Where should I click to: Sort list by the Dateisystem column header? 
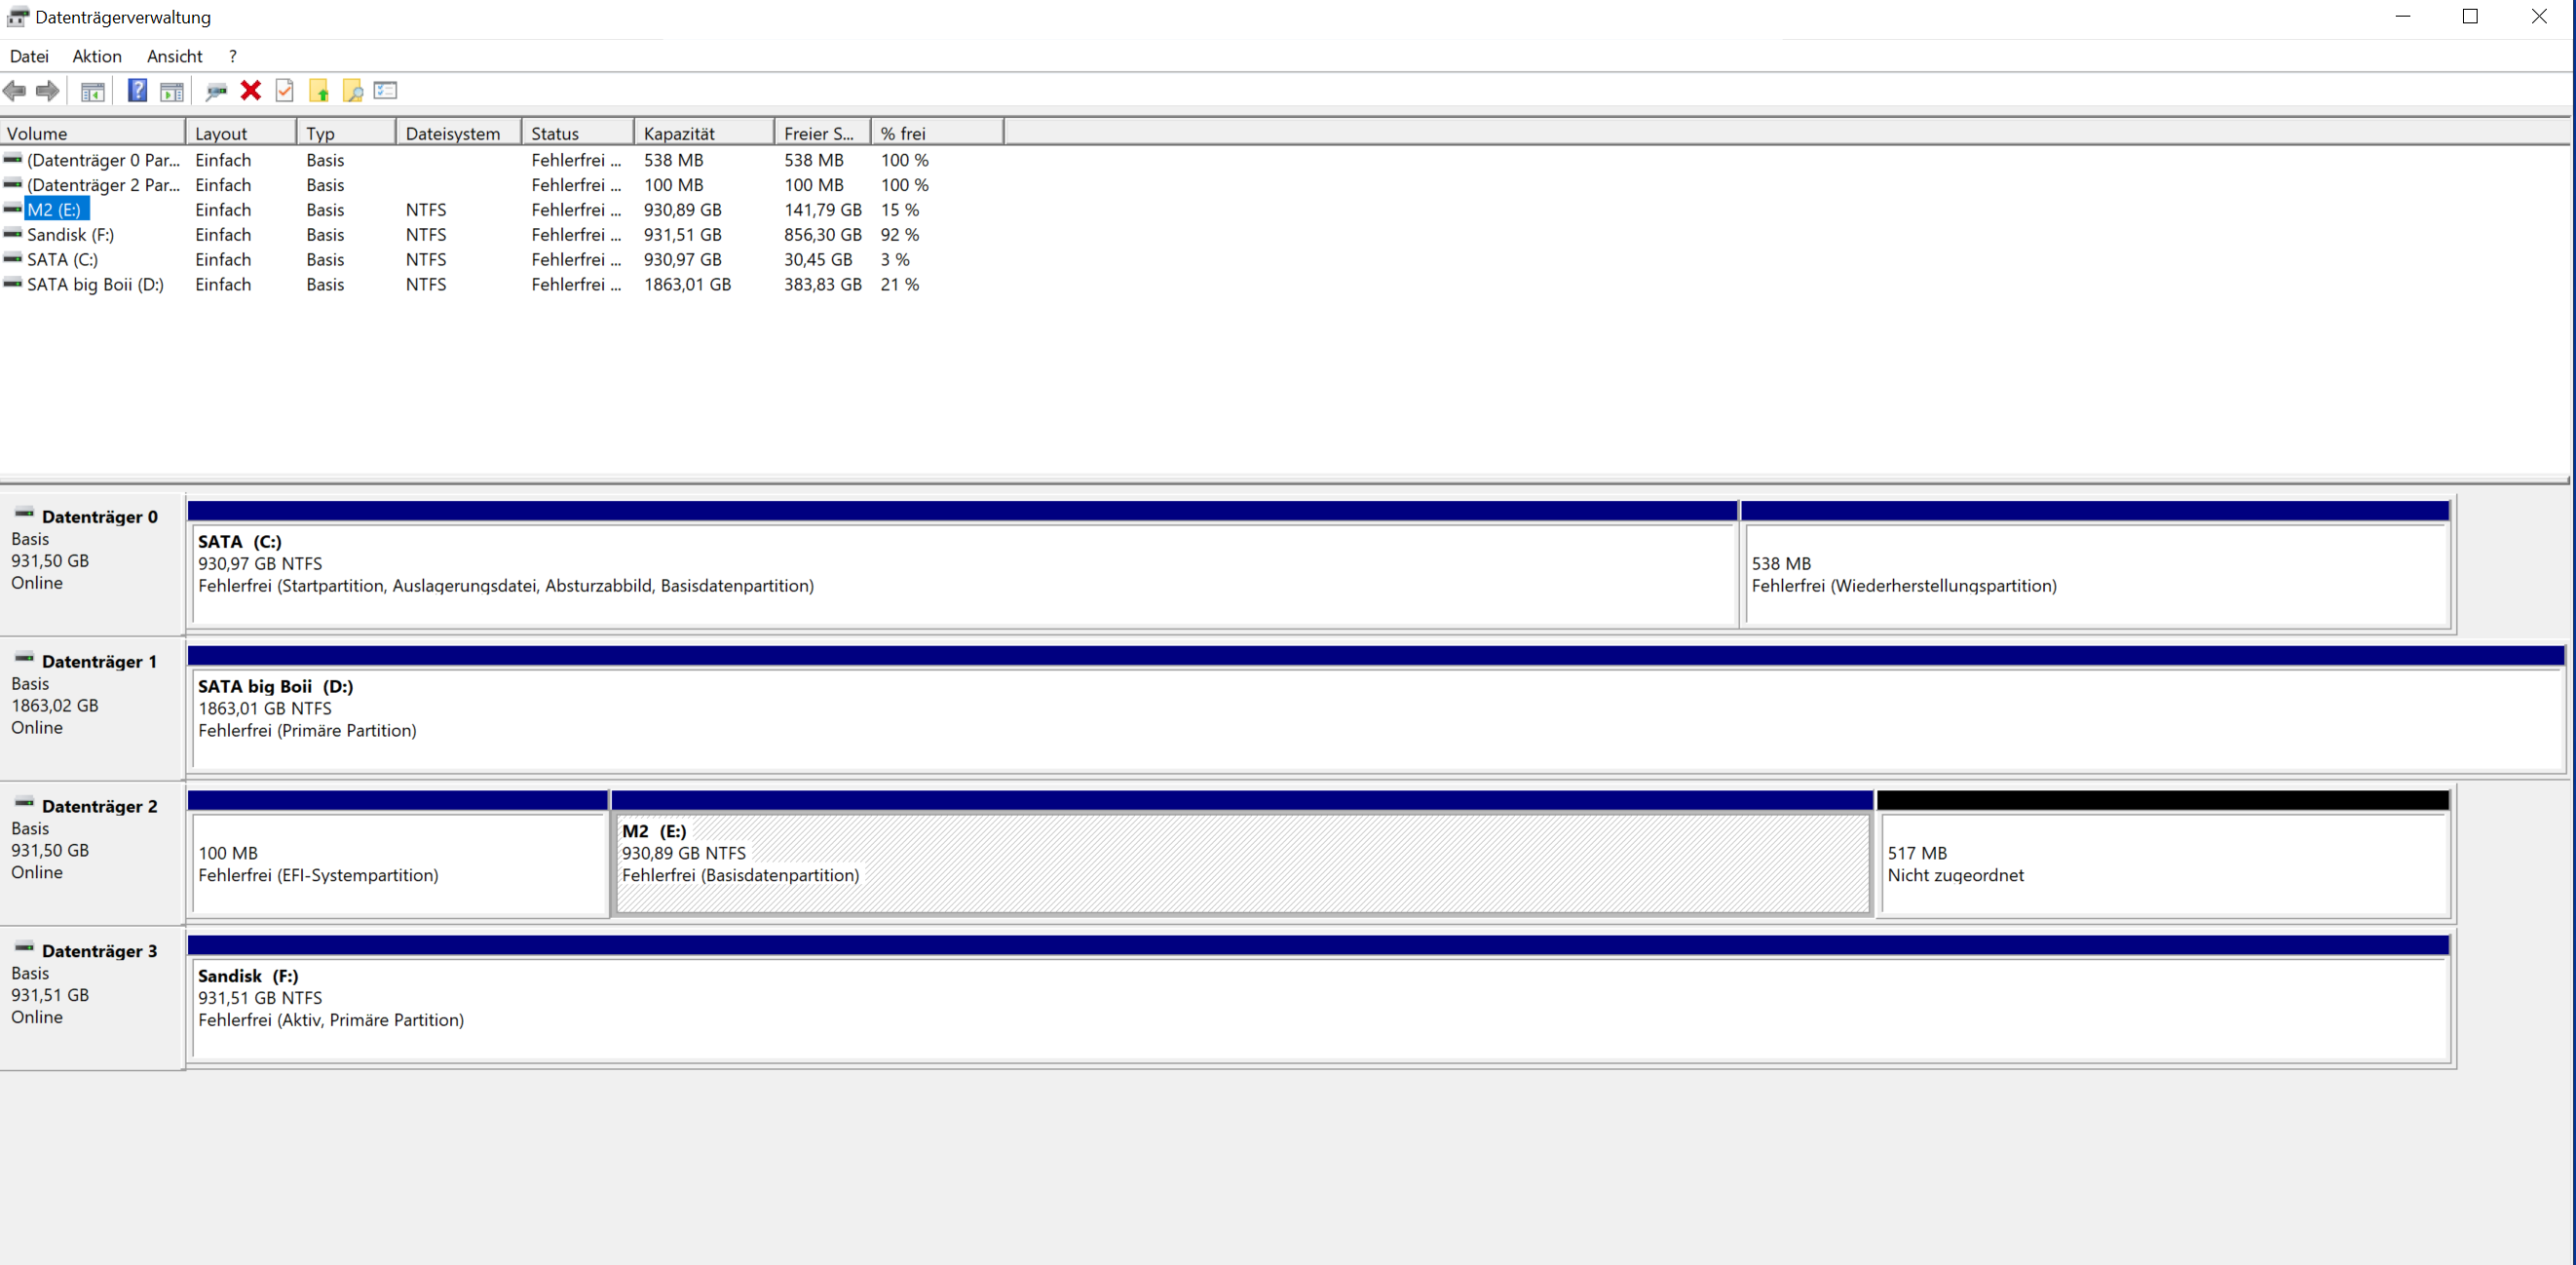point(457,133)
